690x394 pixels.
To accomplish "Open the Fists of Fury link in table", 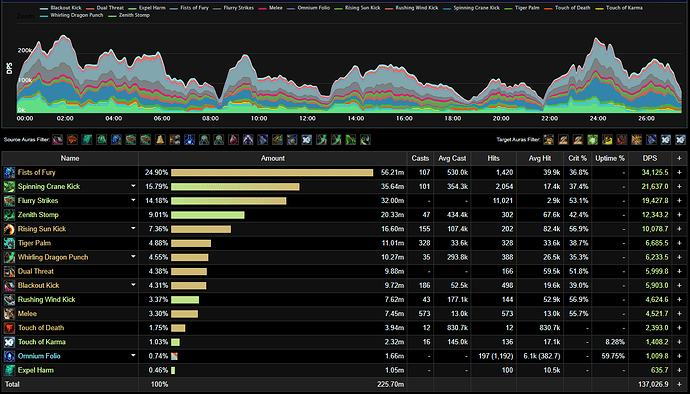I will (37, 173).
